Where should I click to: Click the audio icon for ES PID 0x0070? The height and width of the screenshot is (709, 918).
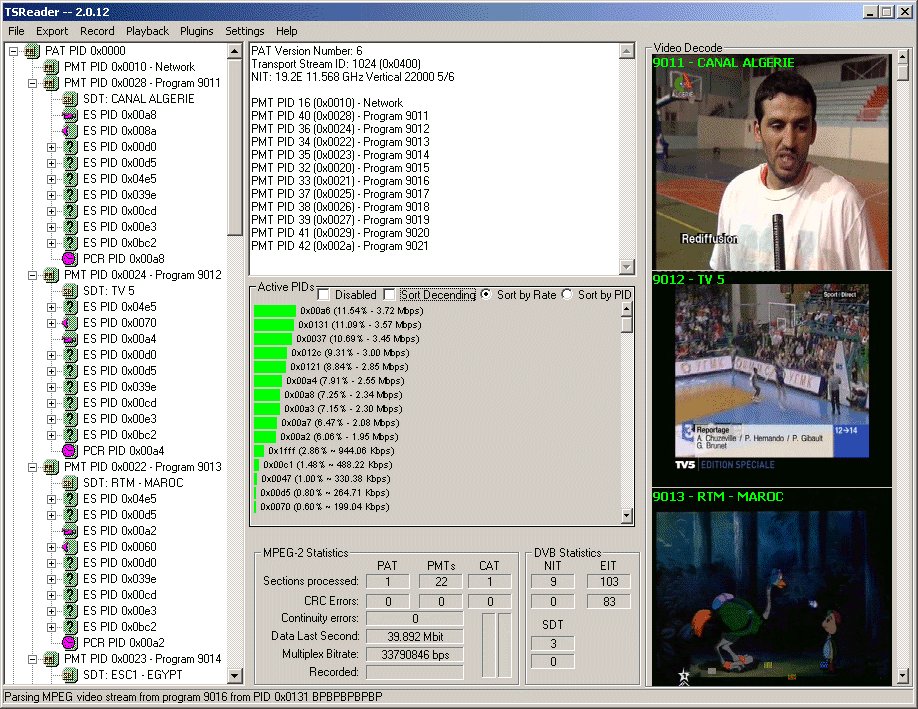(69, 323)
